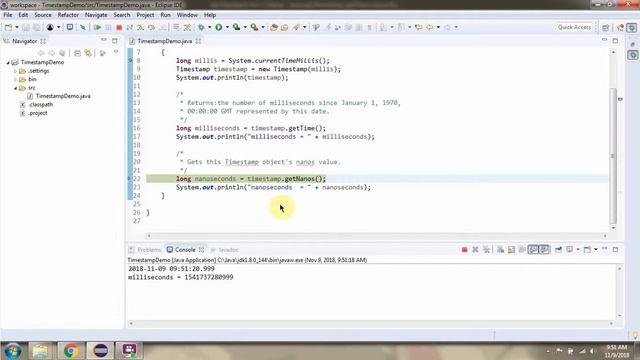Open the File menu
The height and width of the screenshot is (360, 640).
[x=8, y=15]
